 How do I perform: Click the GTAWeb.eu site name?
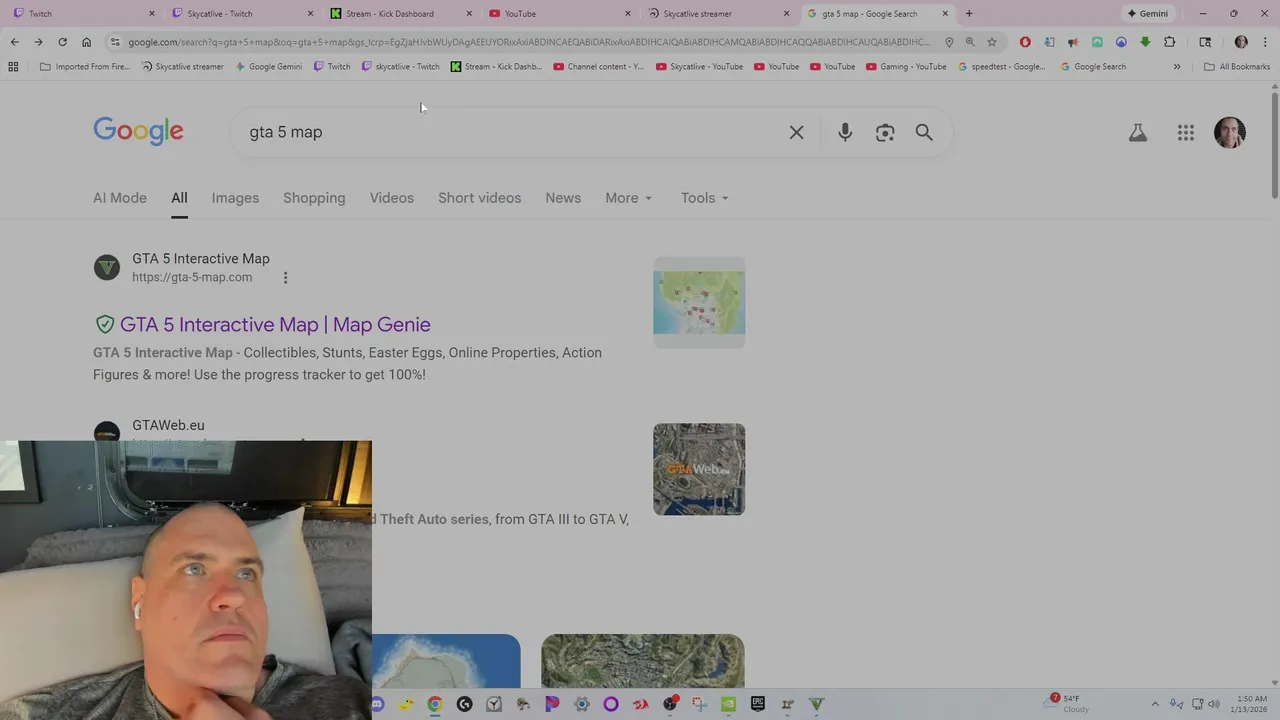[x=168, y=425]
